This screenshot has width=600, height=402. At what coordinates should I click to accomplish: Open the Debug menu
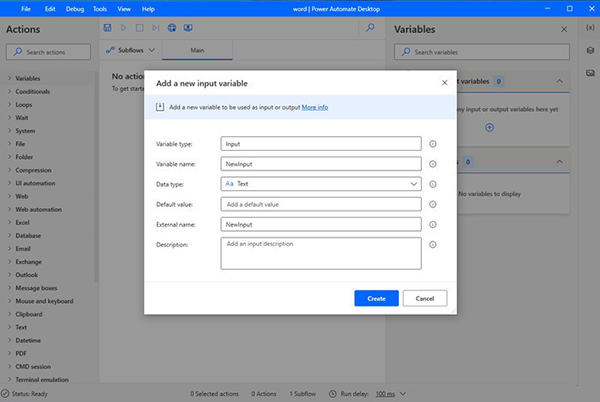tap(74, 8)
